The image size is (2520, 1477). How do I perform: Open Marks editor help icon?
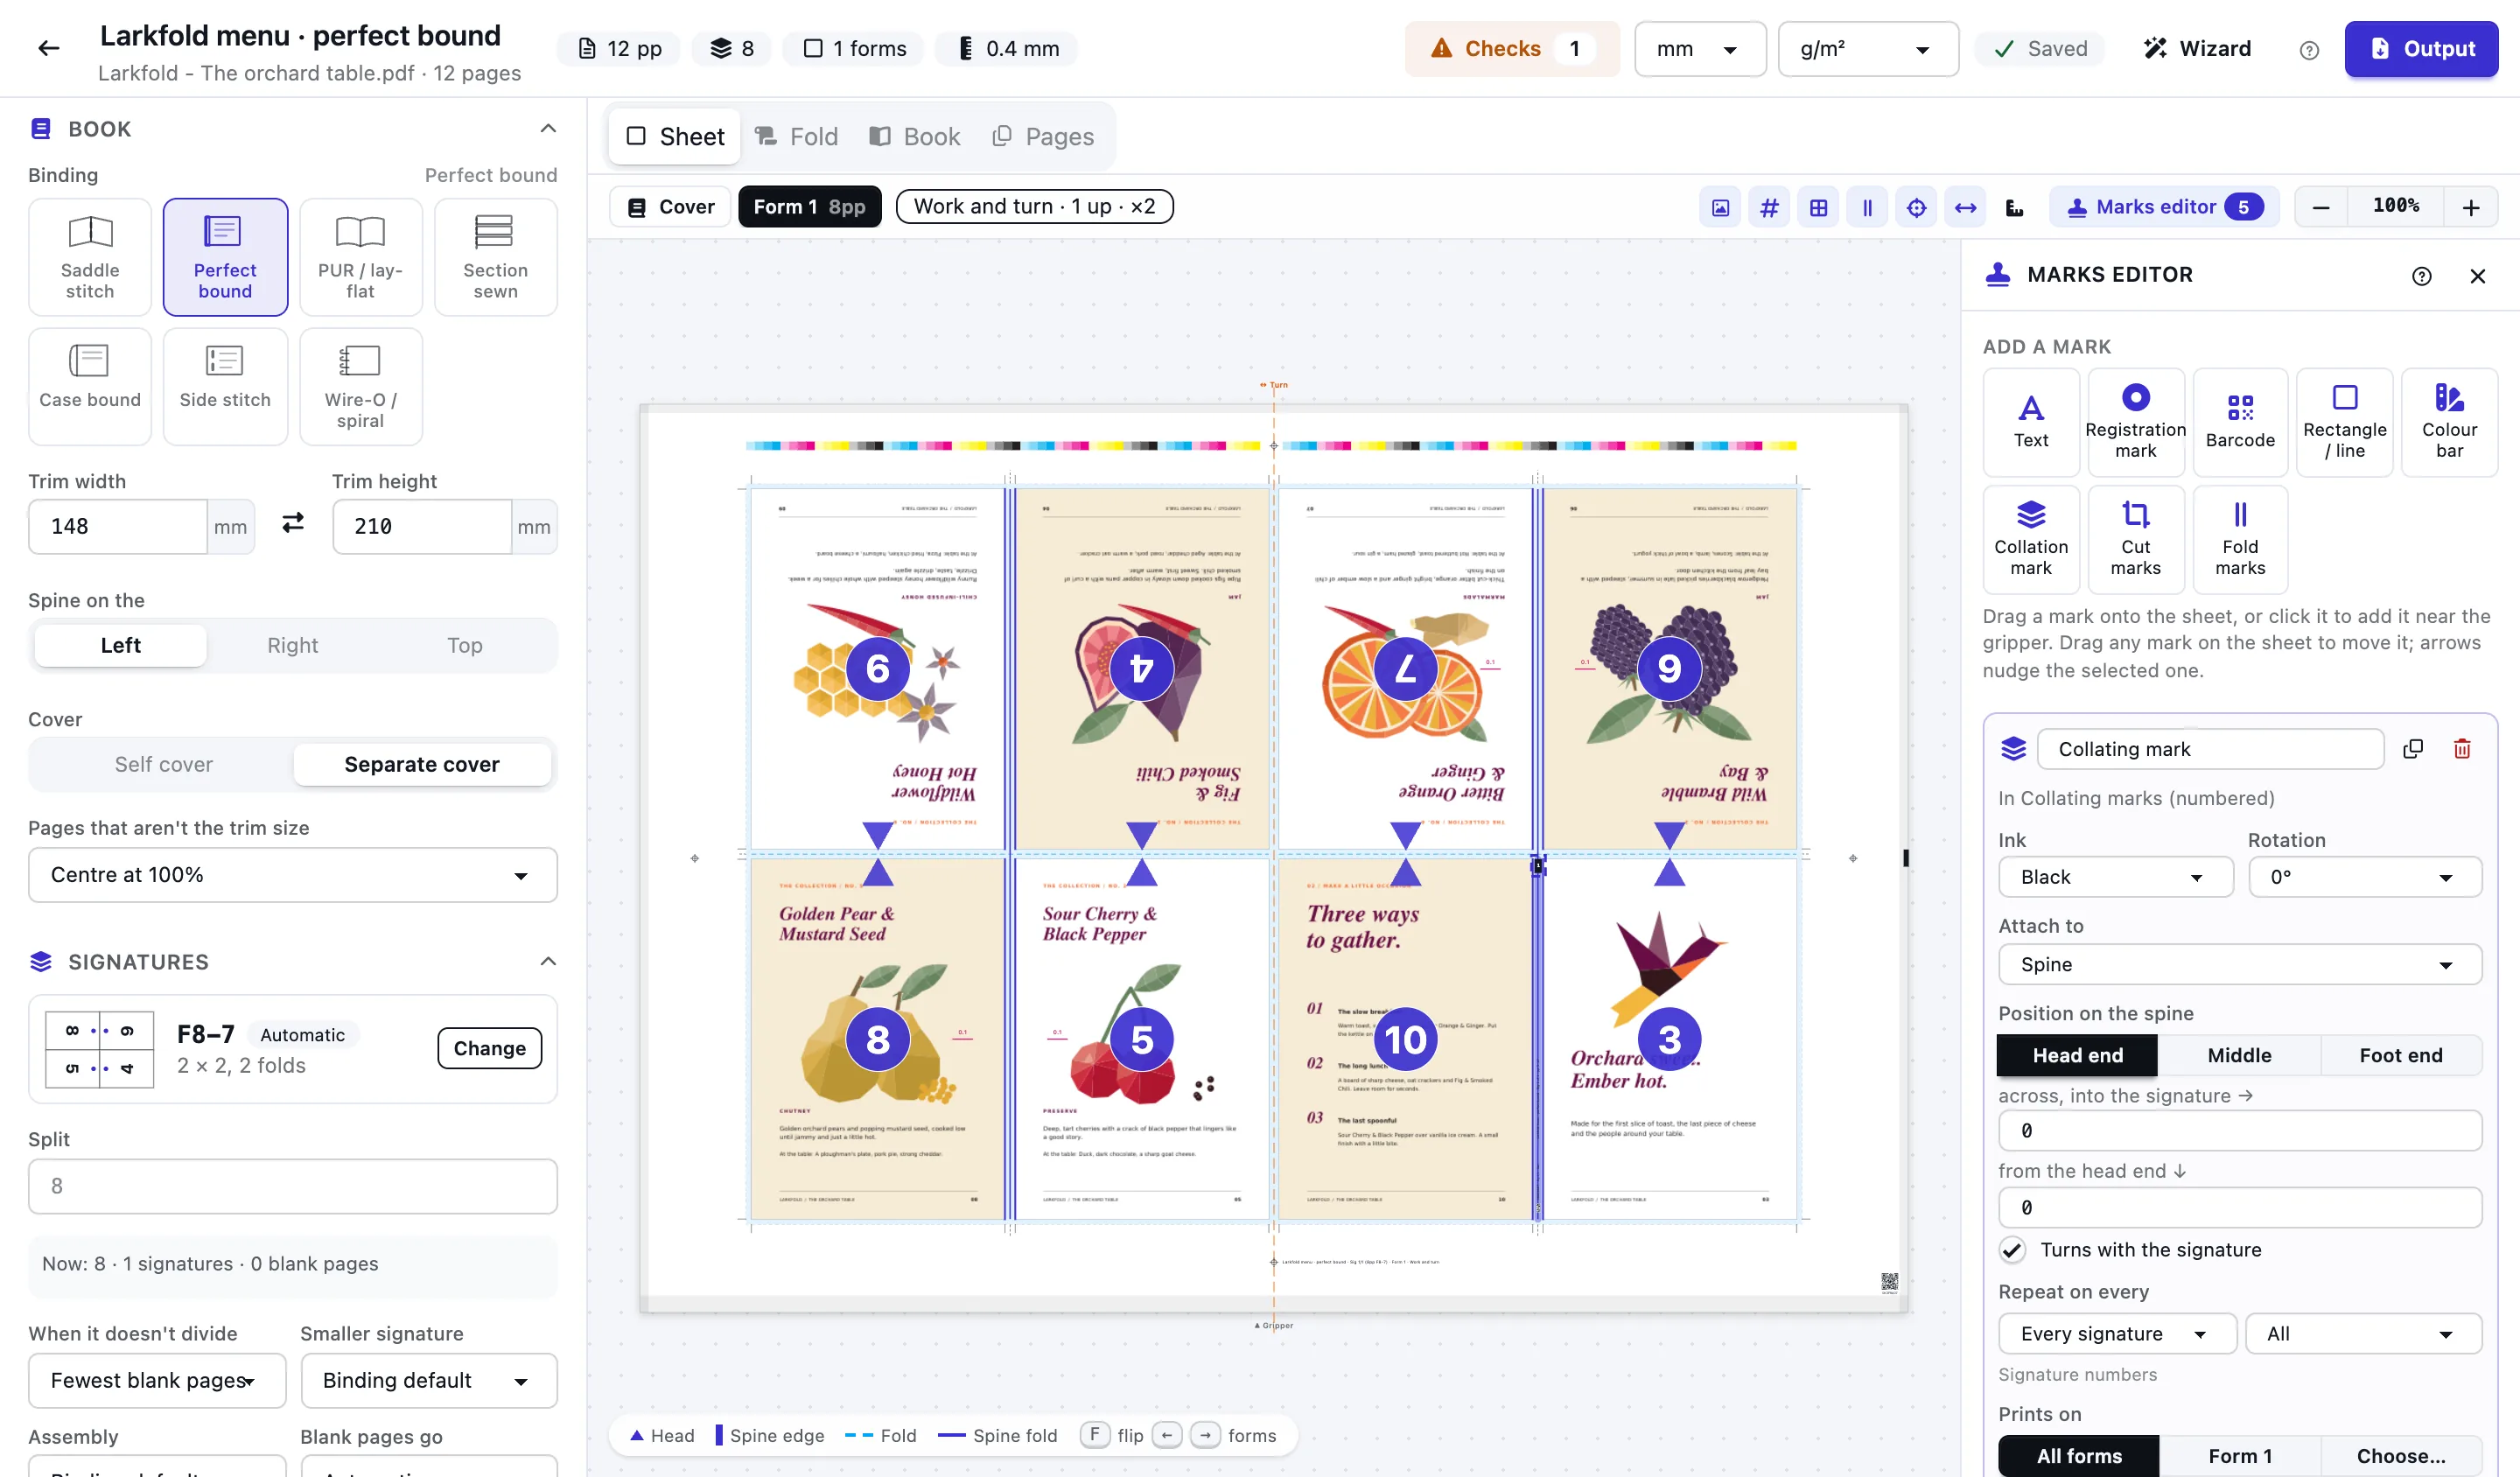pyautogui.click(x=2421, y=276)
